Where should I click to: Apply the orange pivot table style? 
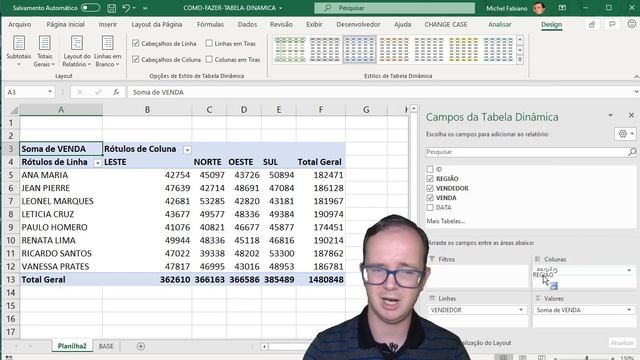pyautogui.click(x=394, y=49)
